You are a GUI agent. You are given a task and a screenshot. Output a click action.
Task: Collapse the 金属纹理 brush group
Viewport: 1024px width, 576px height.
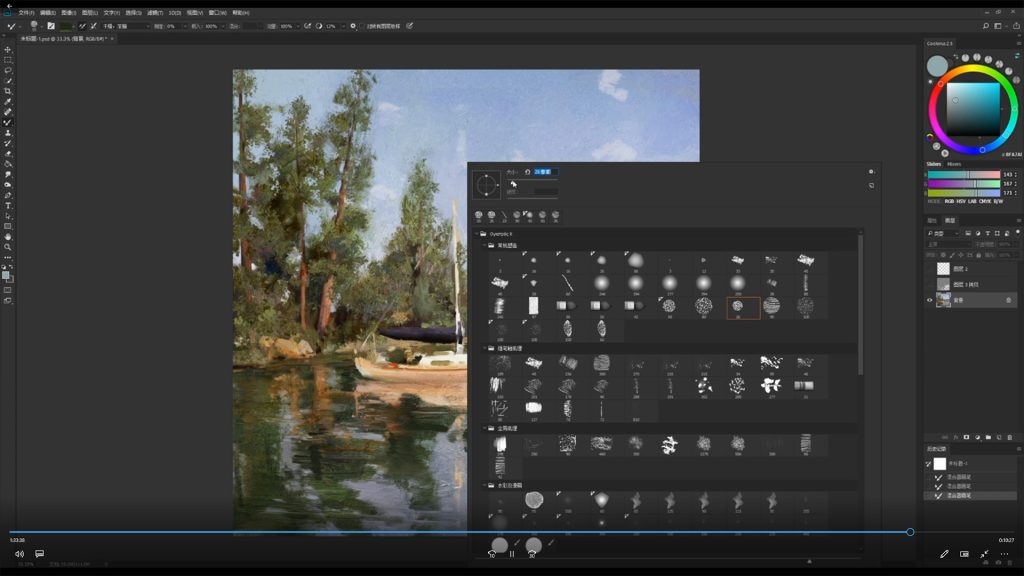[x=487, y=428]
